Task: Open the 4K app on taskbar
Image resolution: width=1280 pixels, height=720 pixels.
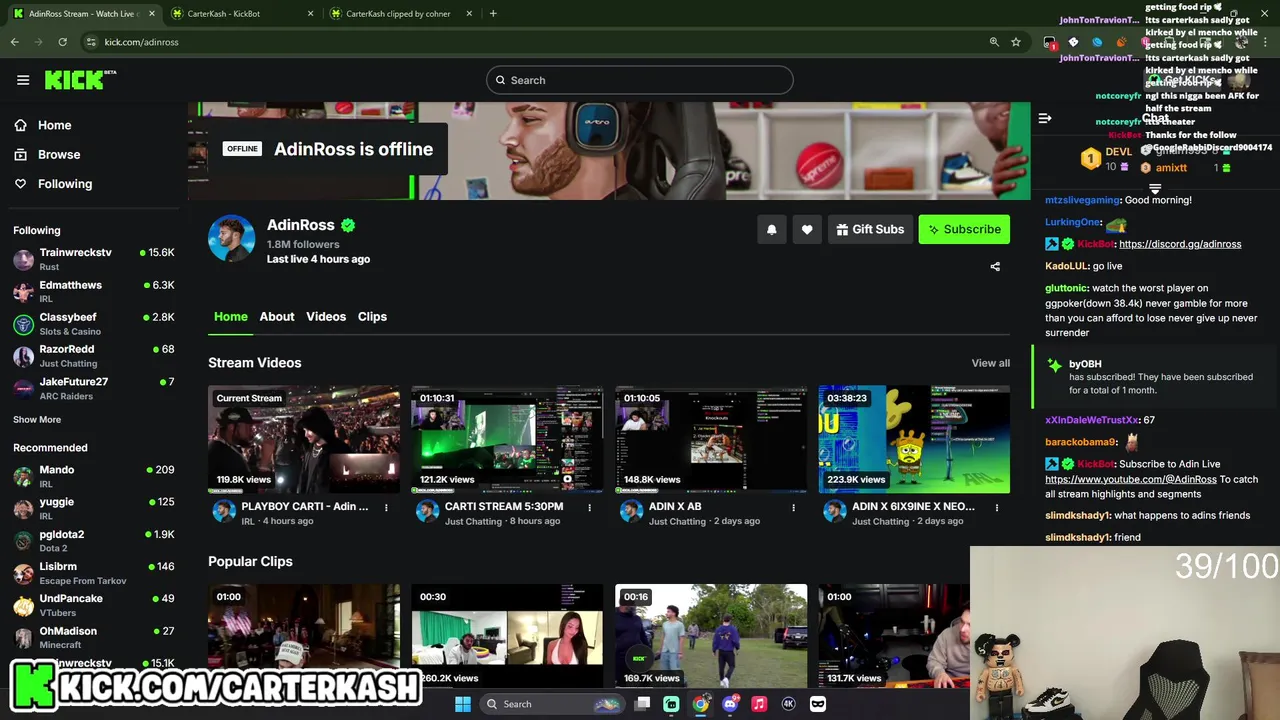Action: [x=788, y=704]
